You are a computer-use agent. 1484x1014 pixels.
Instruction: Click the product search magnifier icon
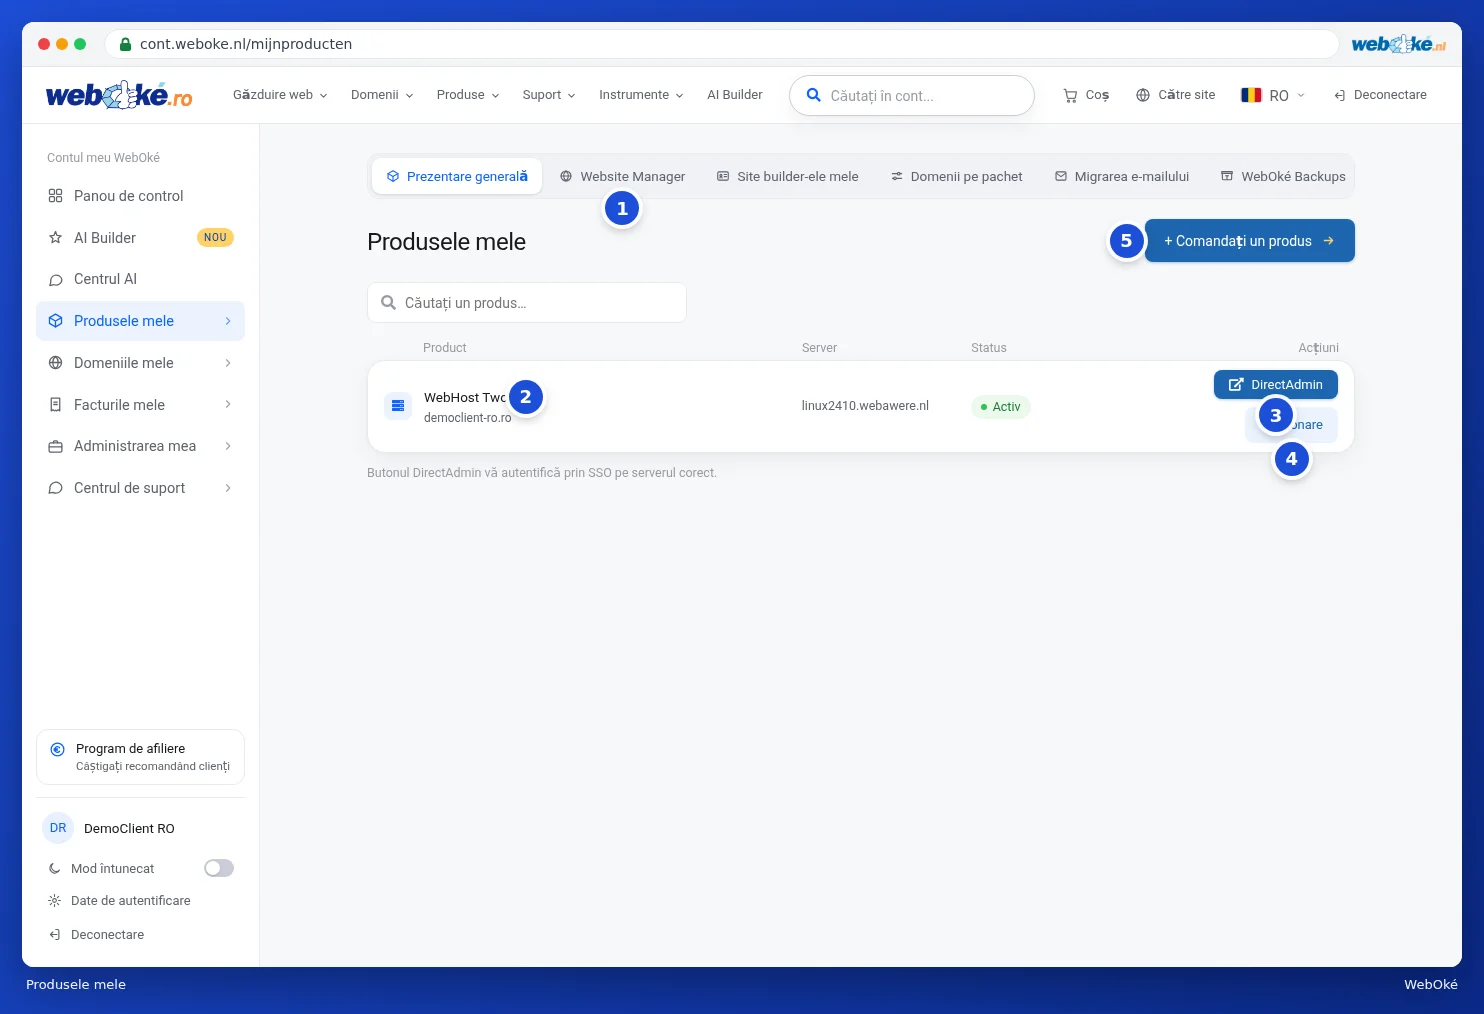(389, 302)
